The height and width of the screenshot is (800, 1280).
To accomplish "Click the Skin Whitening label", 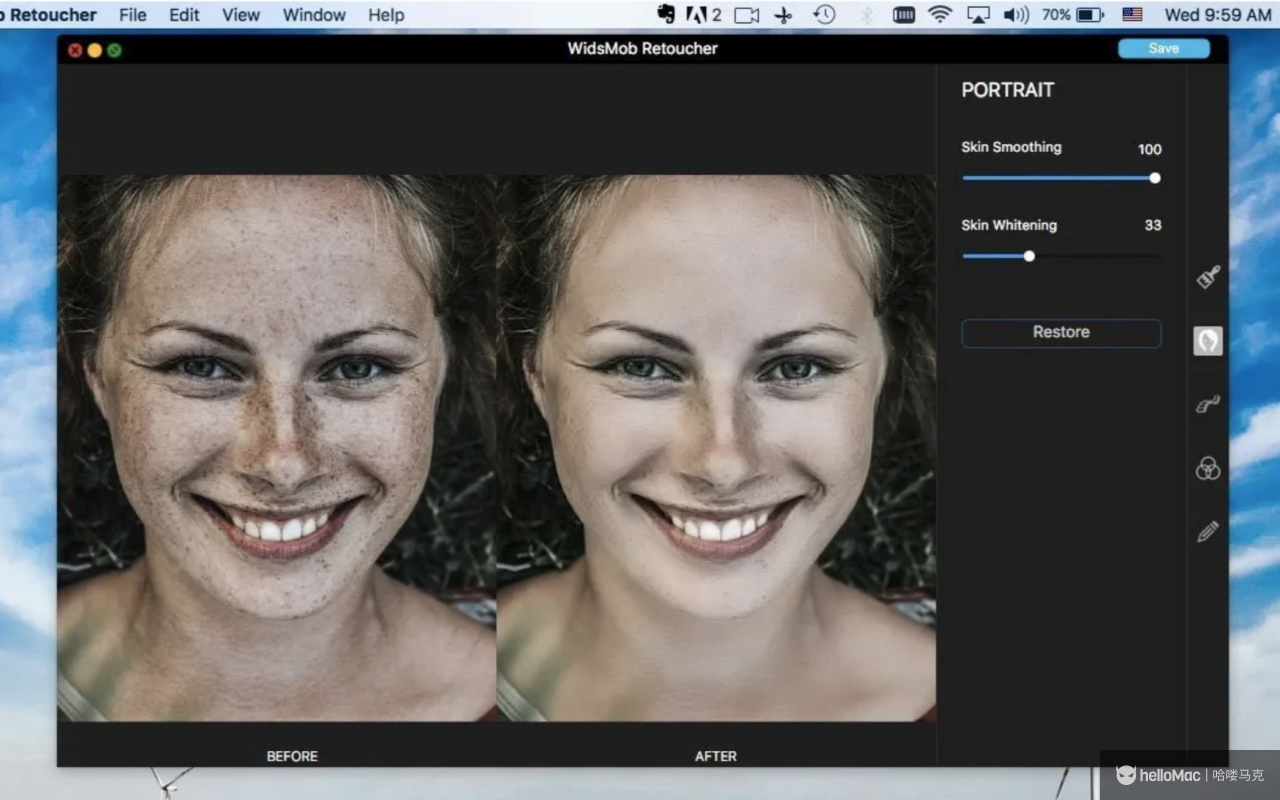I will coord(1009,225).
